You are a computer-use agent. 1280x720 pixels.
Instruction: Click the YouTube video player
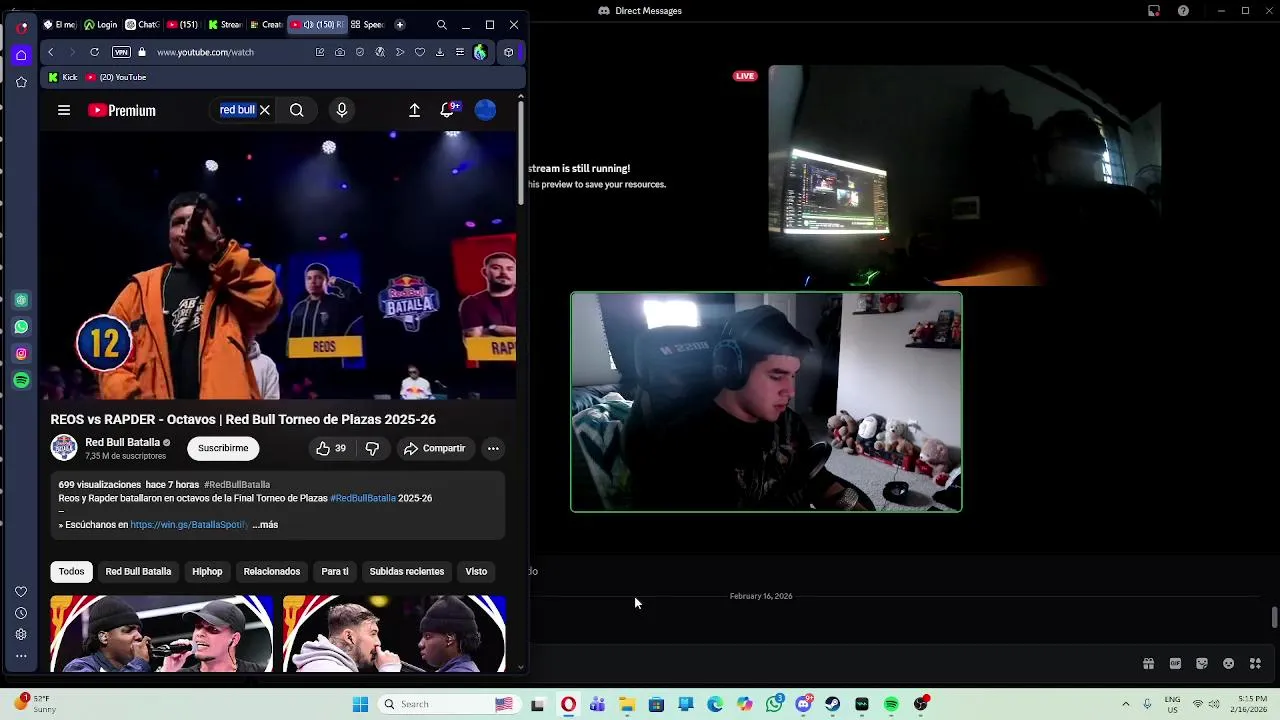(278, 265)
